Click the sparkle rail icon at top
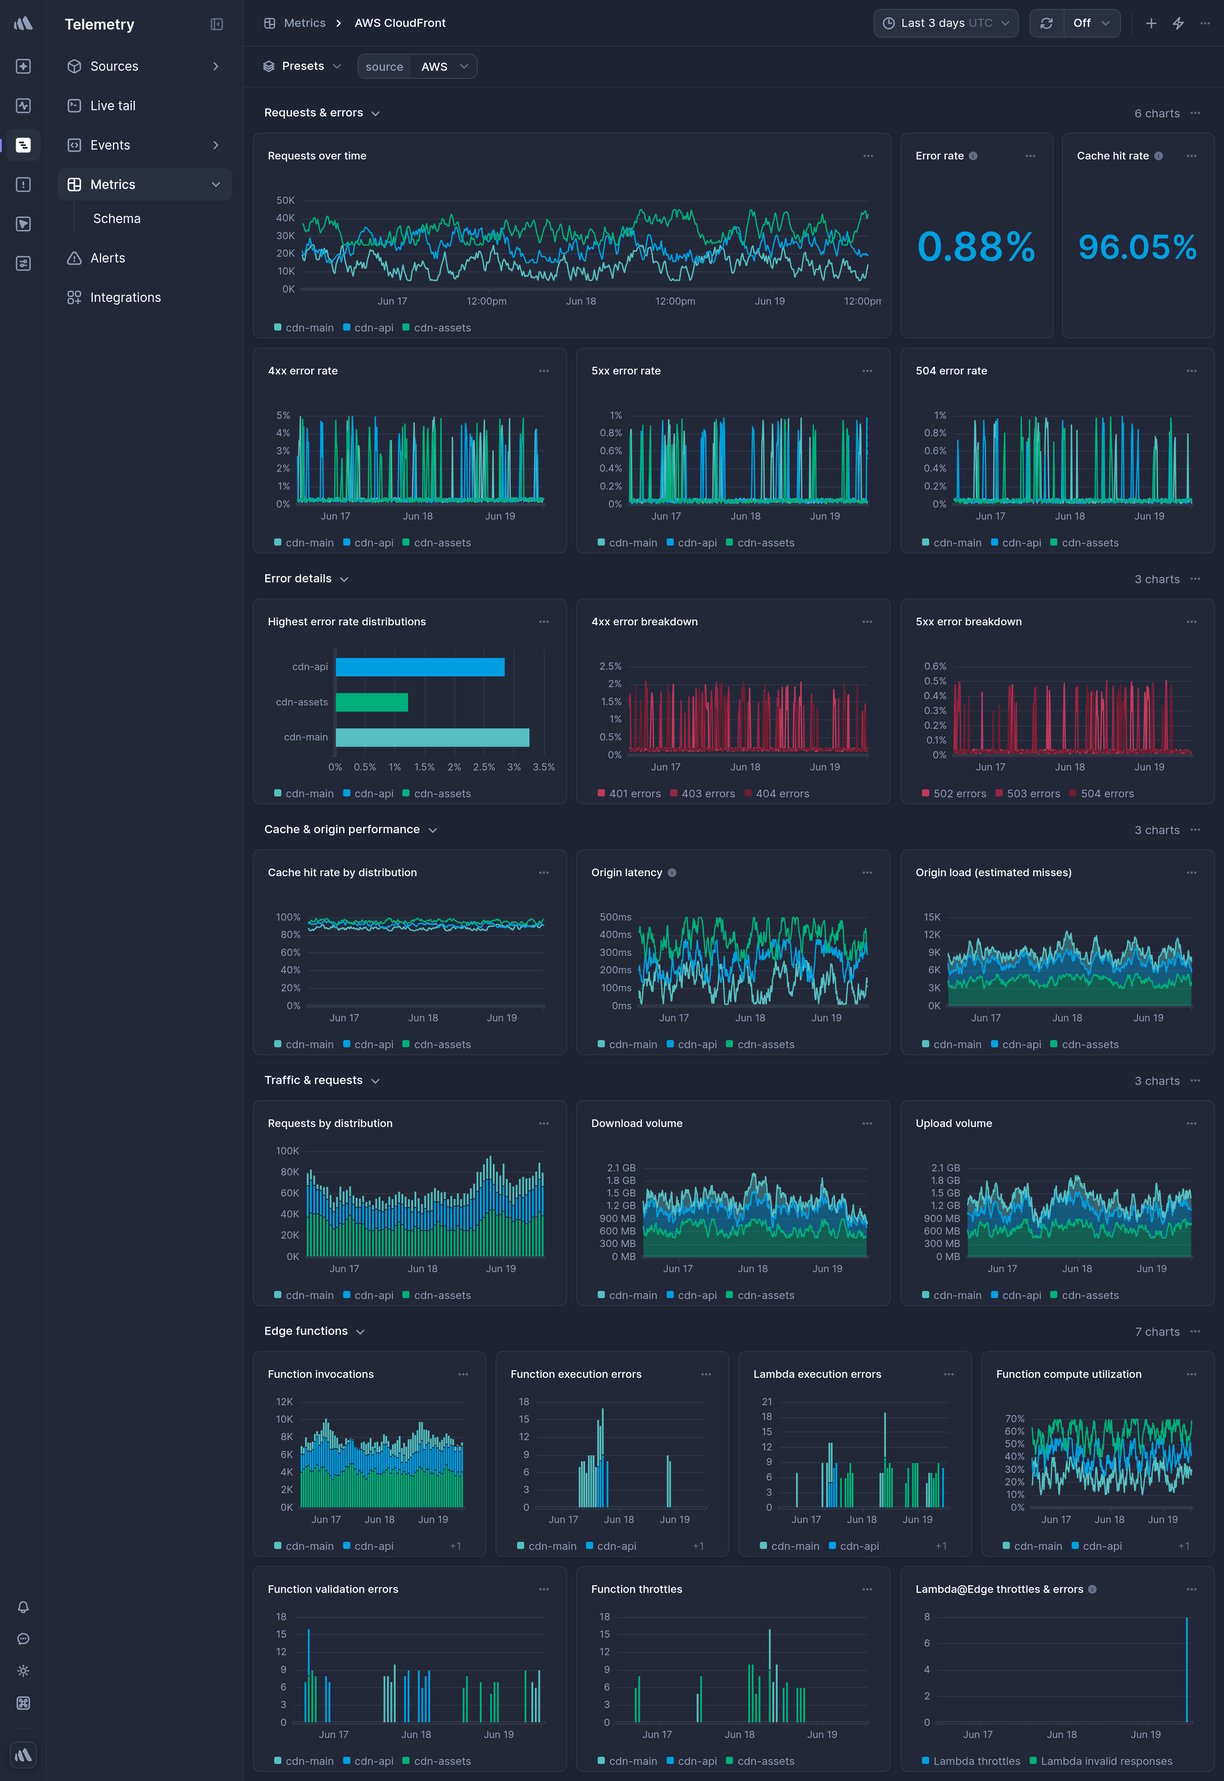Viewport: 1224px width, 1781px height. (x=23, y=66)
